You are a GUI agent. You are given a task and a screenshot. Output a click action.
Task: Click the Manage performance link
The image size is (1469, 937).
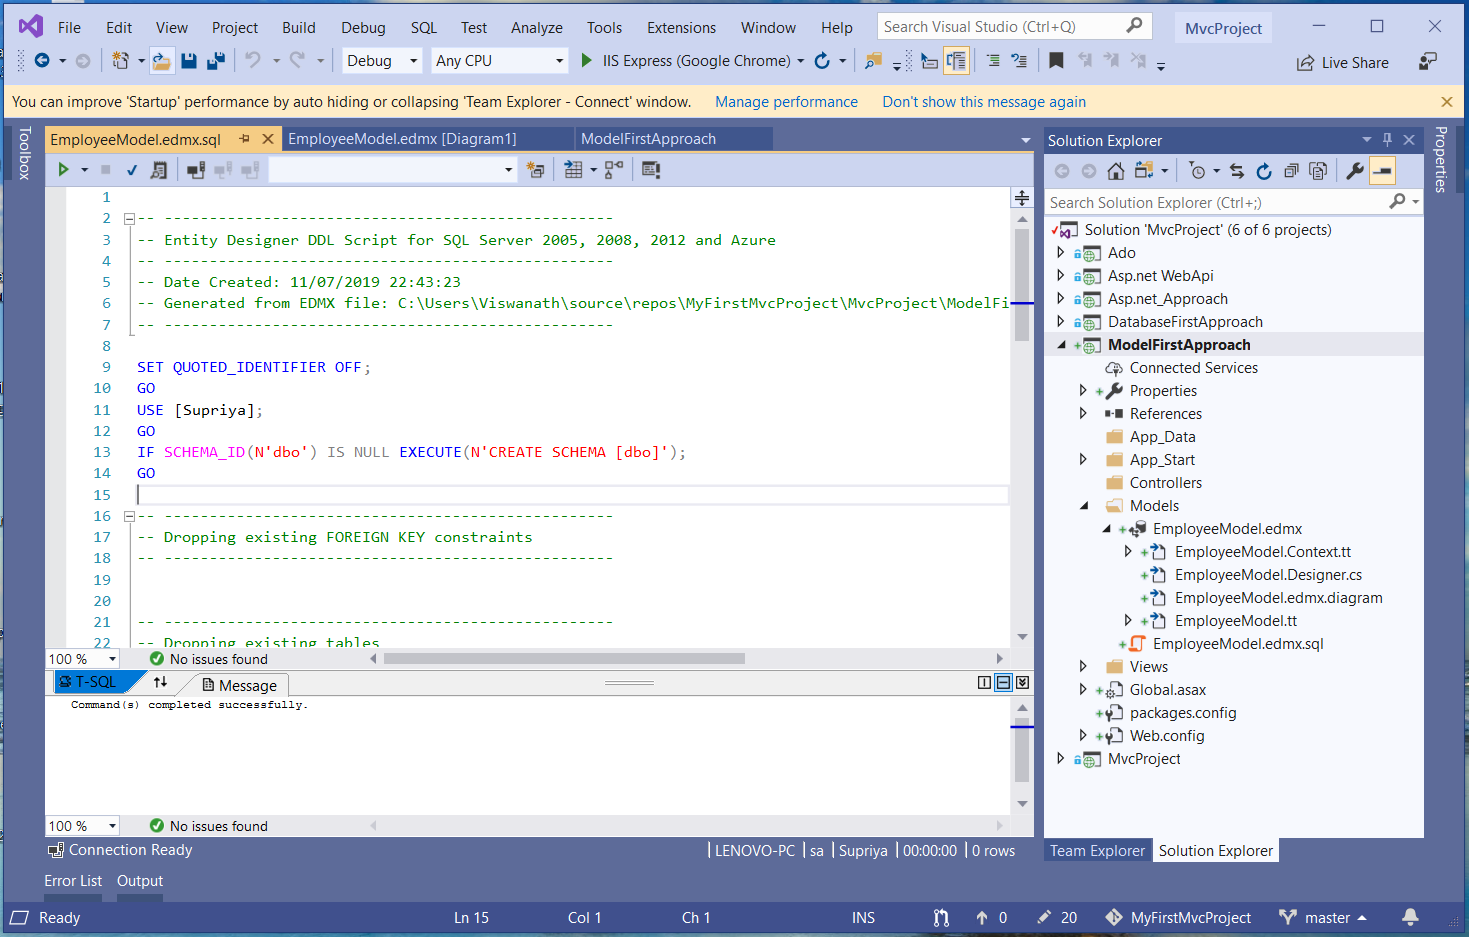pyautogui.click(x=786, y=101)
